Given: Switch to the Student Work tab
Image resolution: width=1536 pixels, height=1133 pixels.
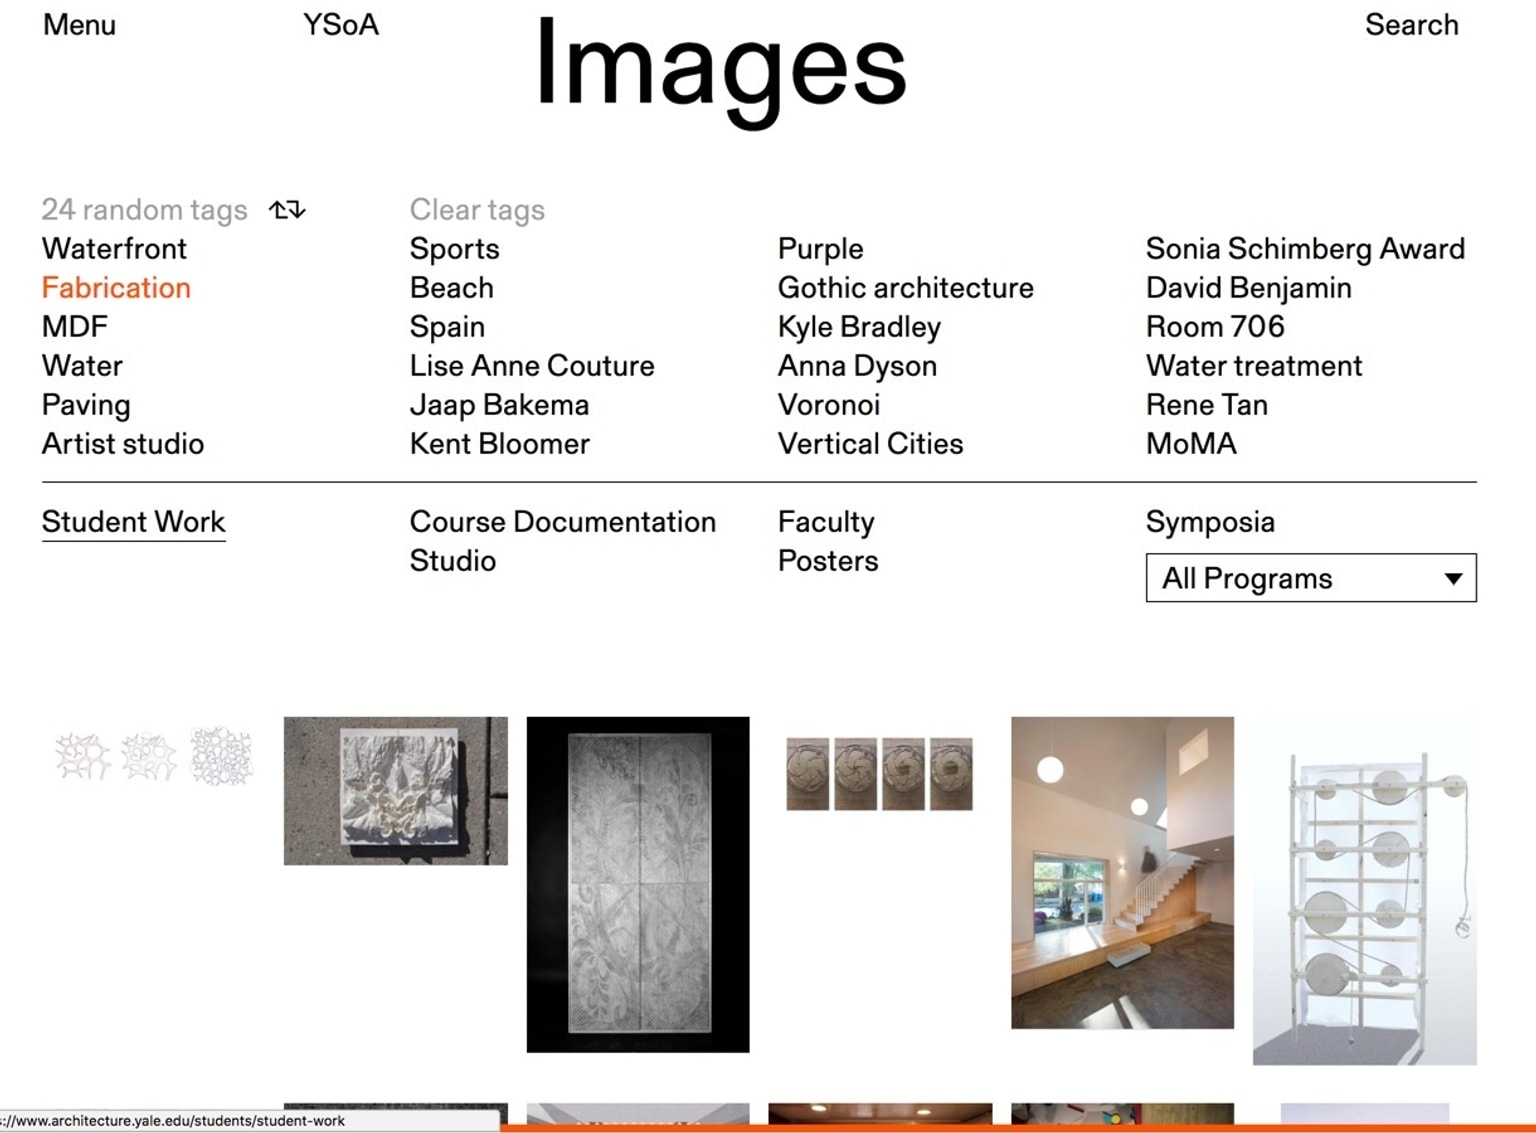Looking at the screenshot, I should (x=133, y=522).
